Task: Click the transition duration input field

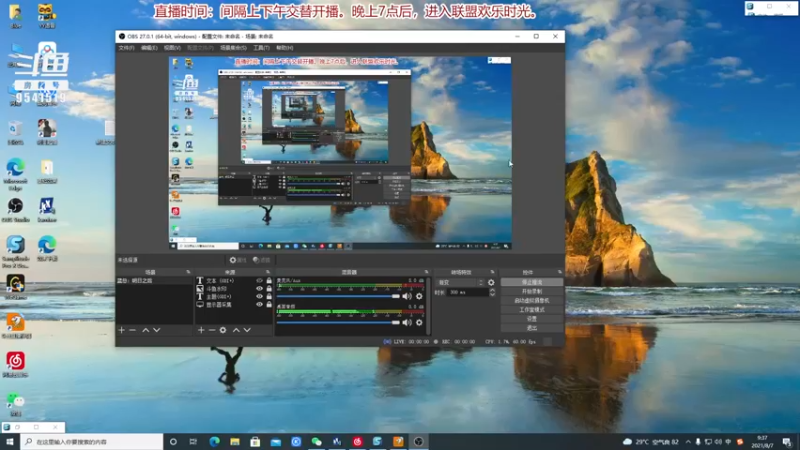Action: [467, 292]
